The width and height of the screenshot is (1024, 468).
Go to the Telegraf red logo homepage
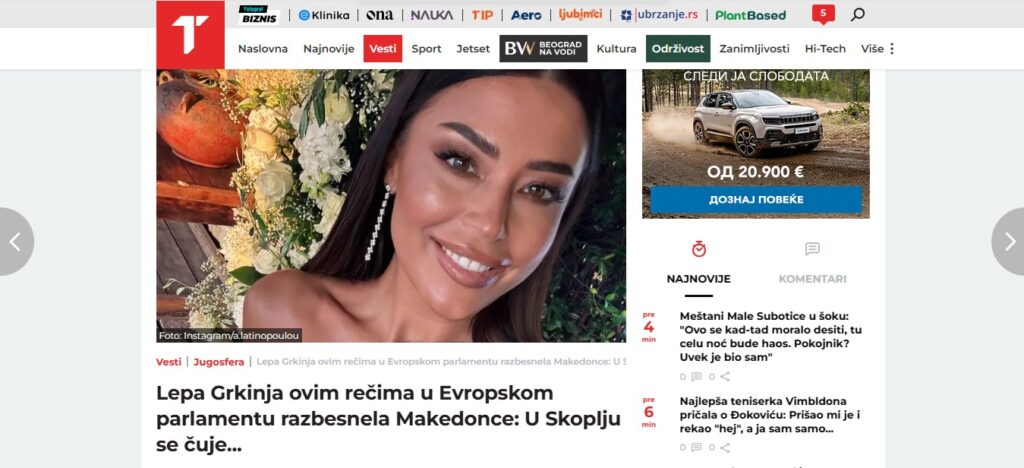[x=190, y=35]
